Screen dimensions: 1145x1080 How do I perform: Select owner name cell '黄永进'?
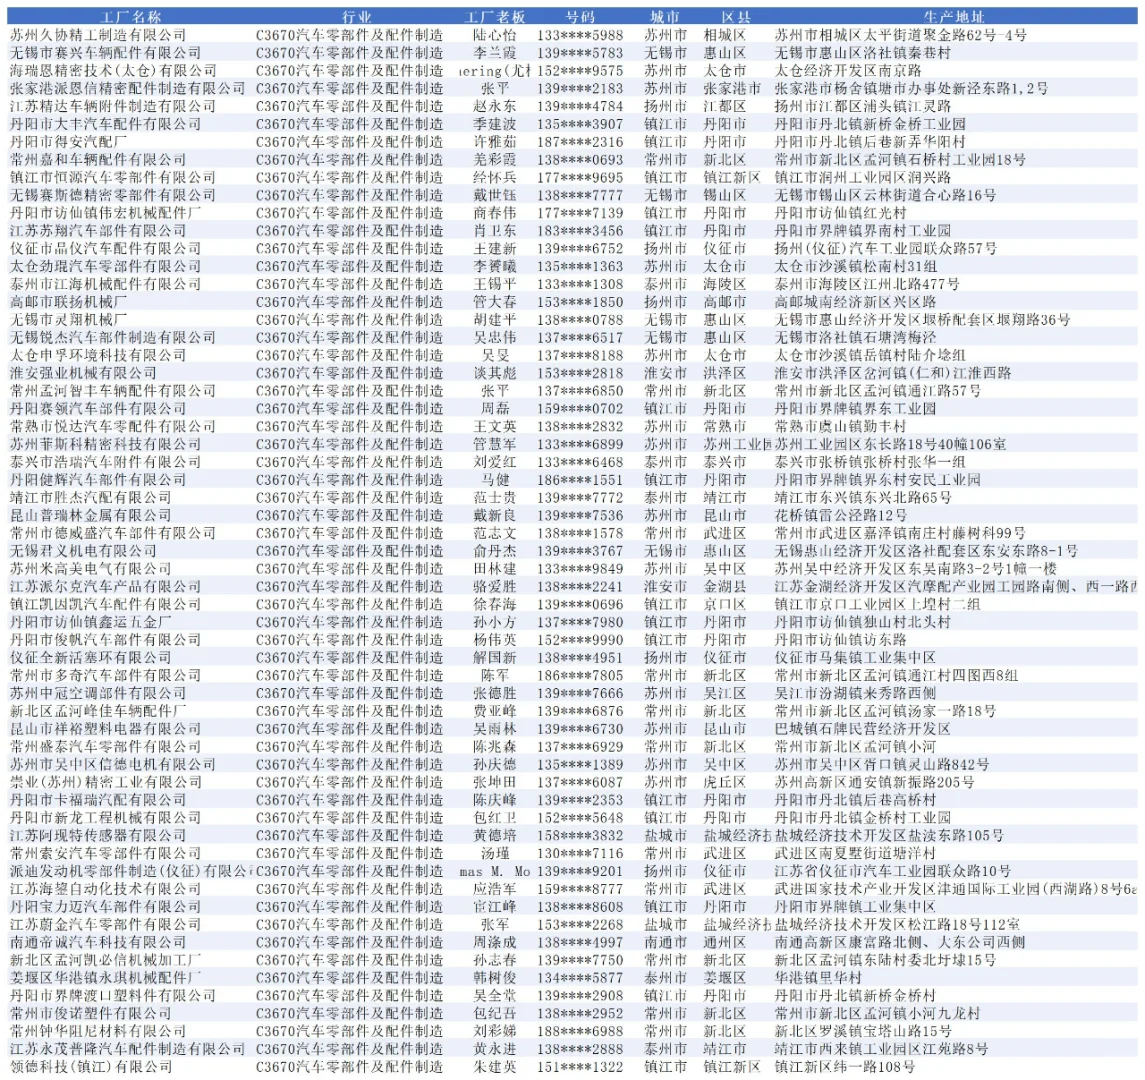(494, 1049)
